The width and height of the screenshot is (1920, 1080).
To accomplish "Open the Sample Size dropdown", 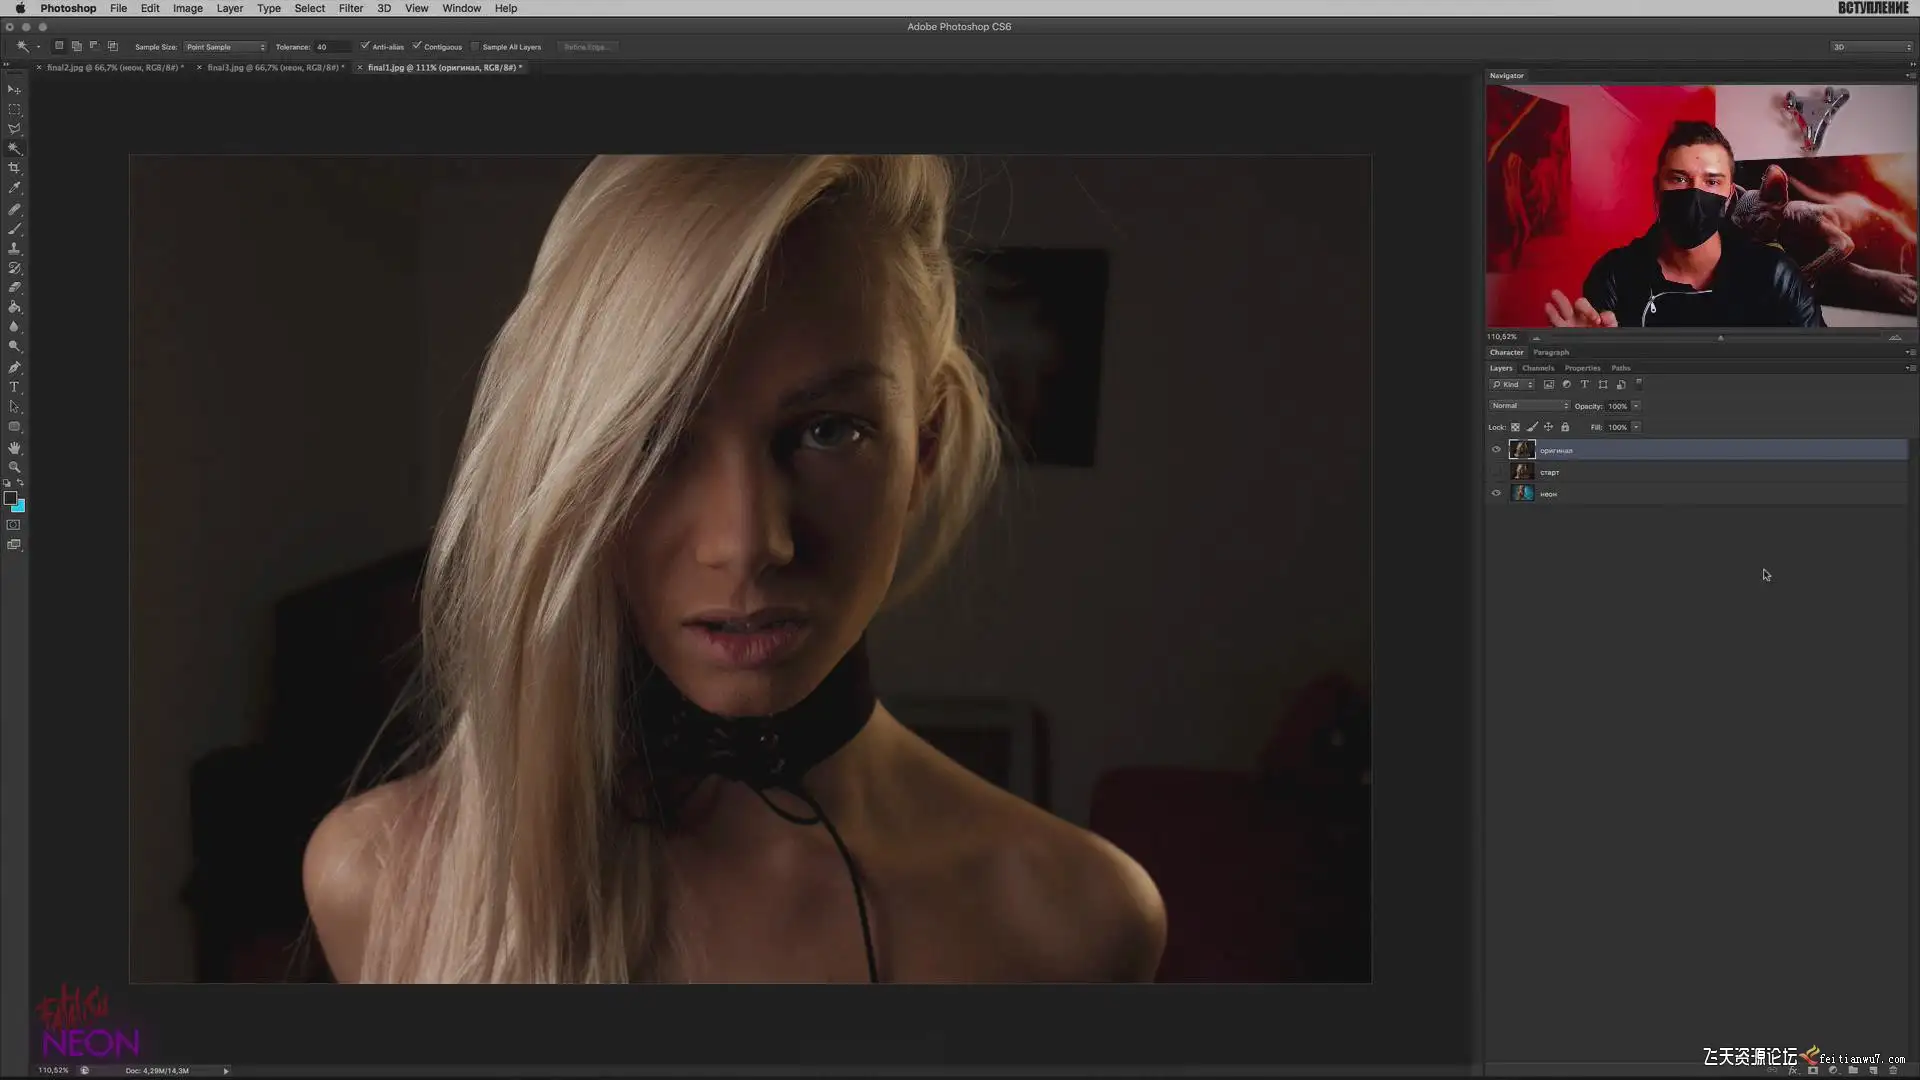I will (x=225, y=47).
